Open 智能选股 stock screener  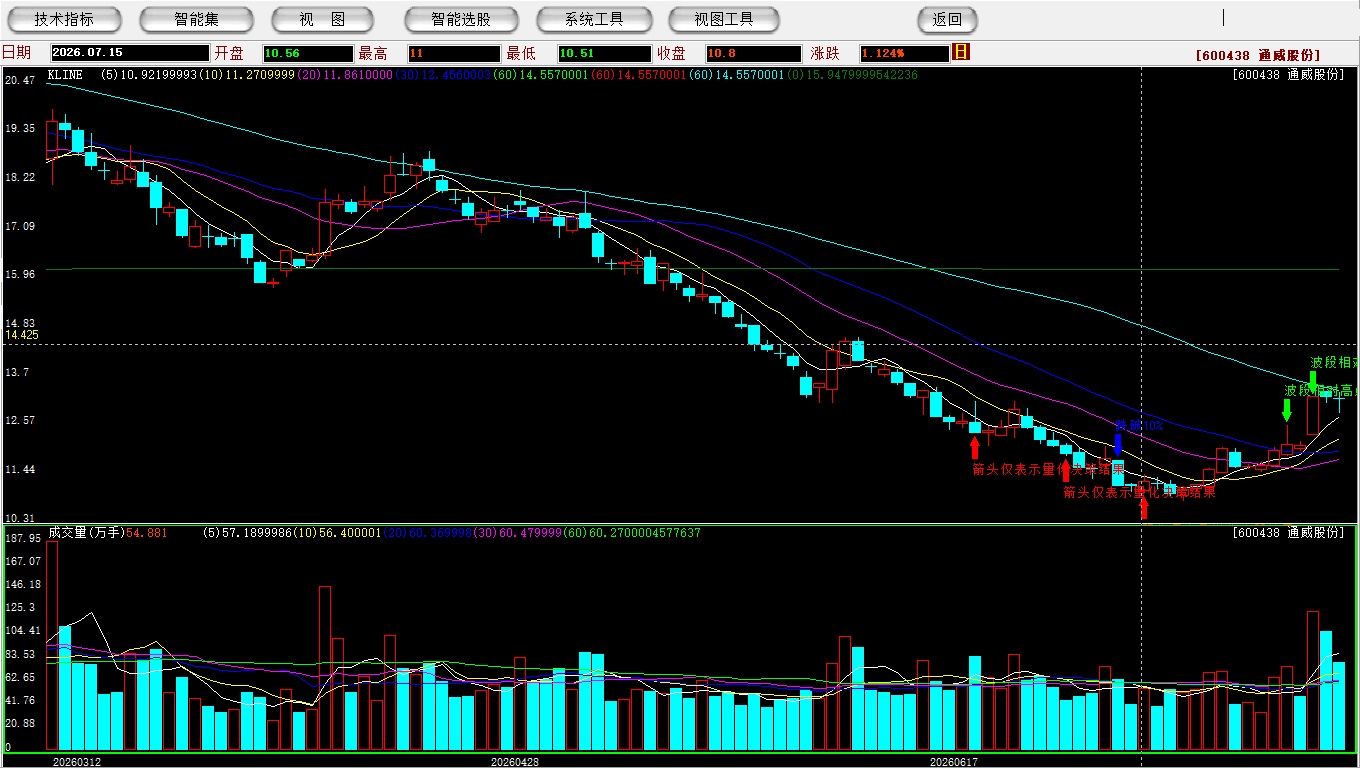coord(461,19)
